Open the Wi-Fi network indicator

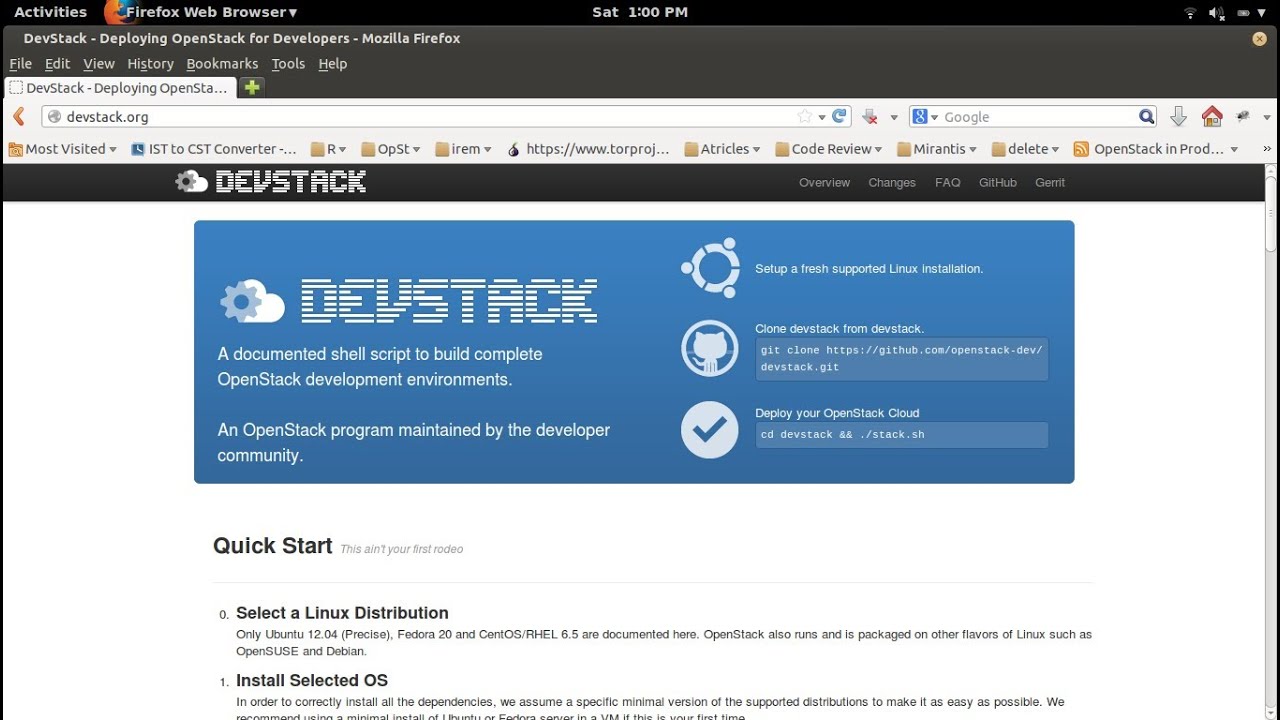(1190, 12)
